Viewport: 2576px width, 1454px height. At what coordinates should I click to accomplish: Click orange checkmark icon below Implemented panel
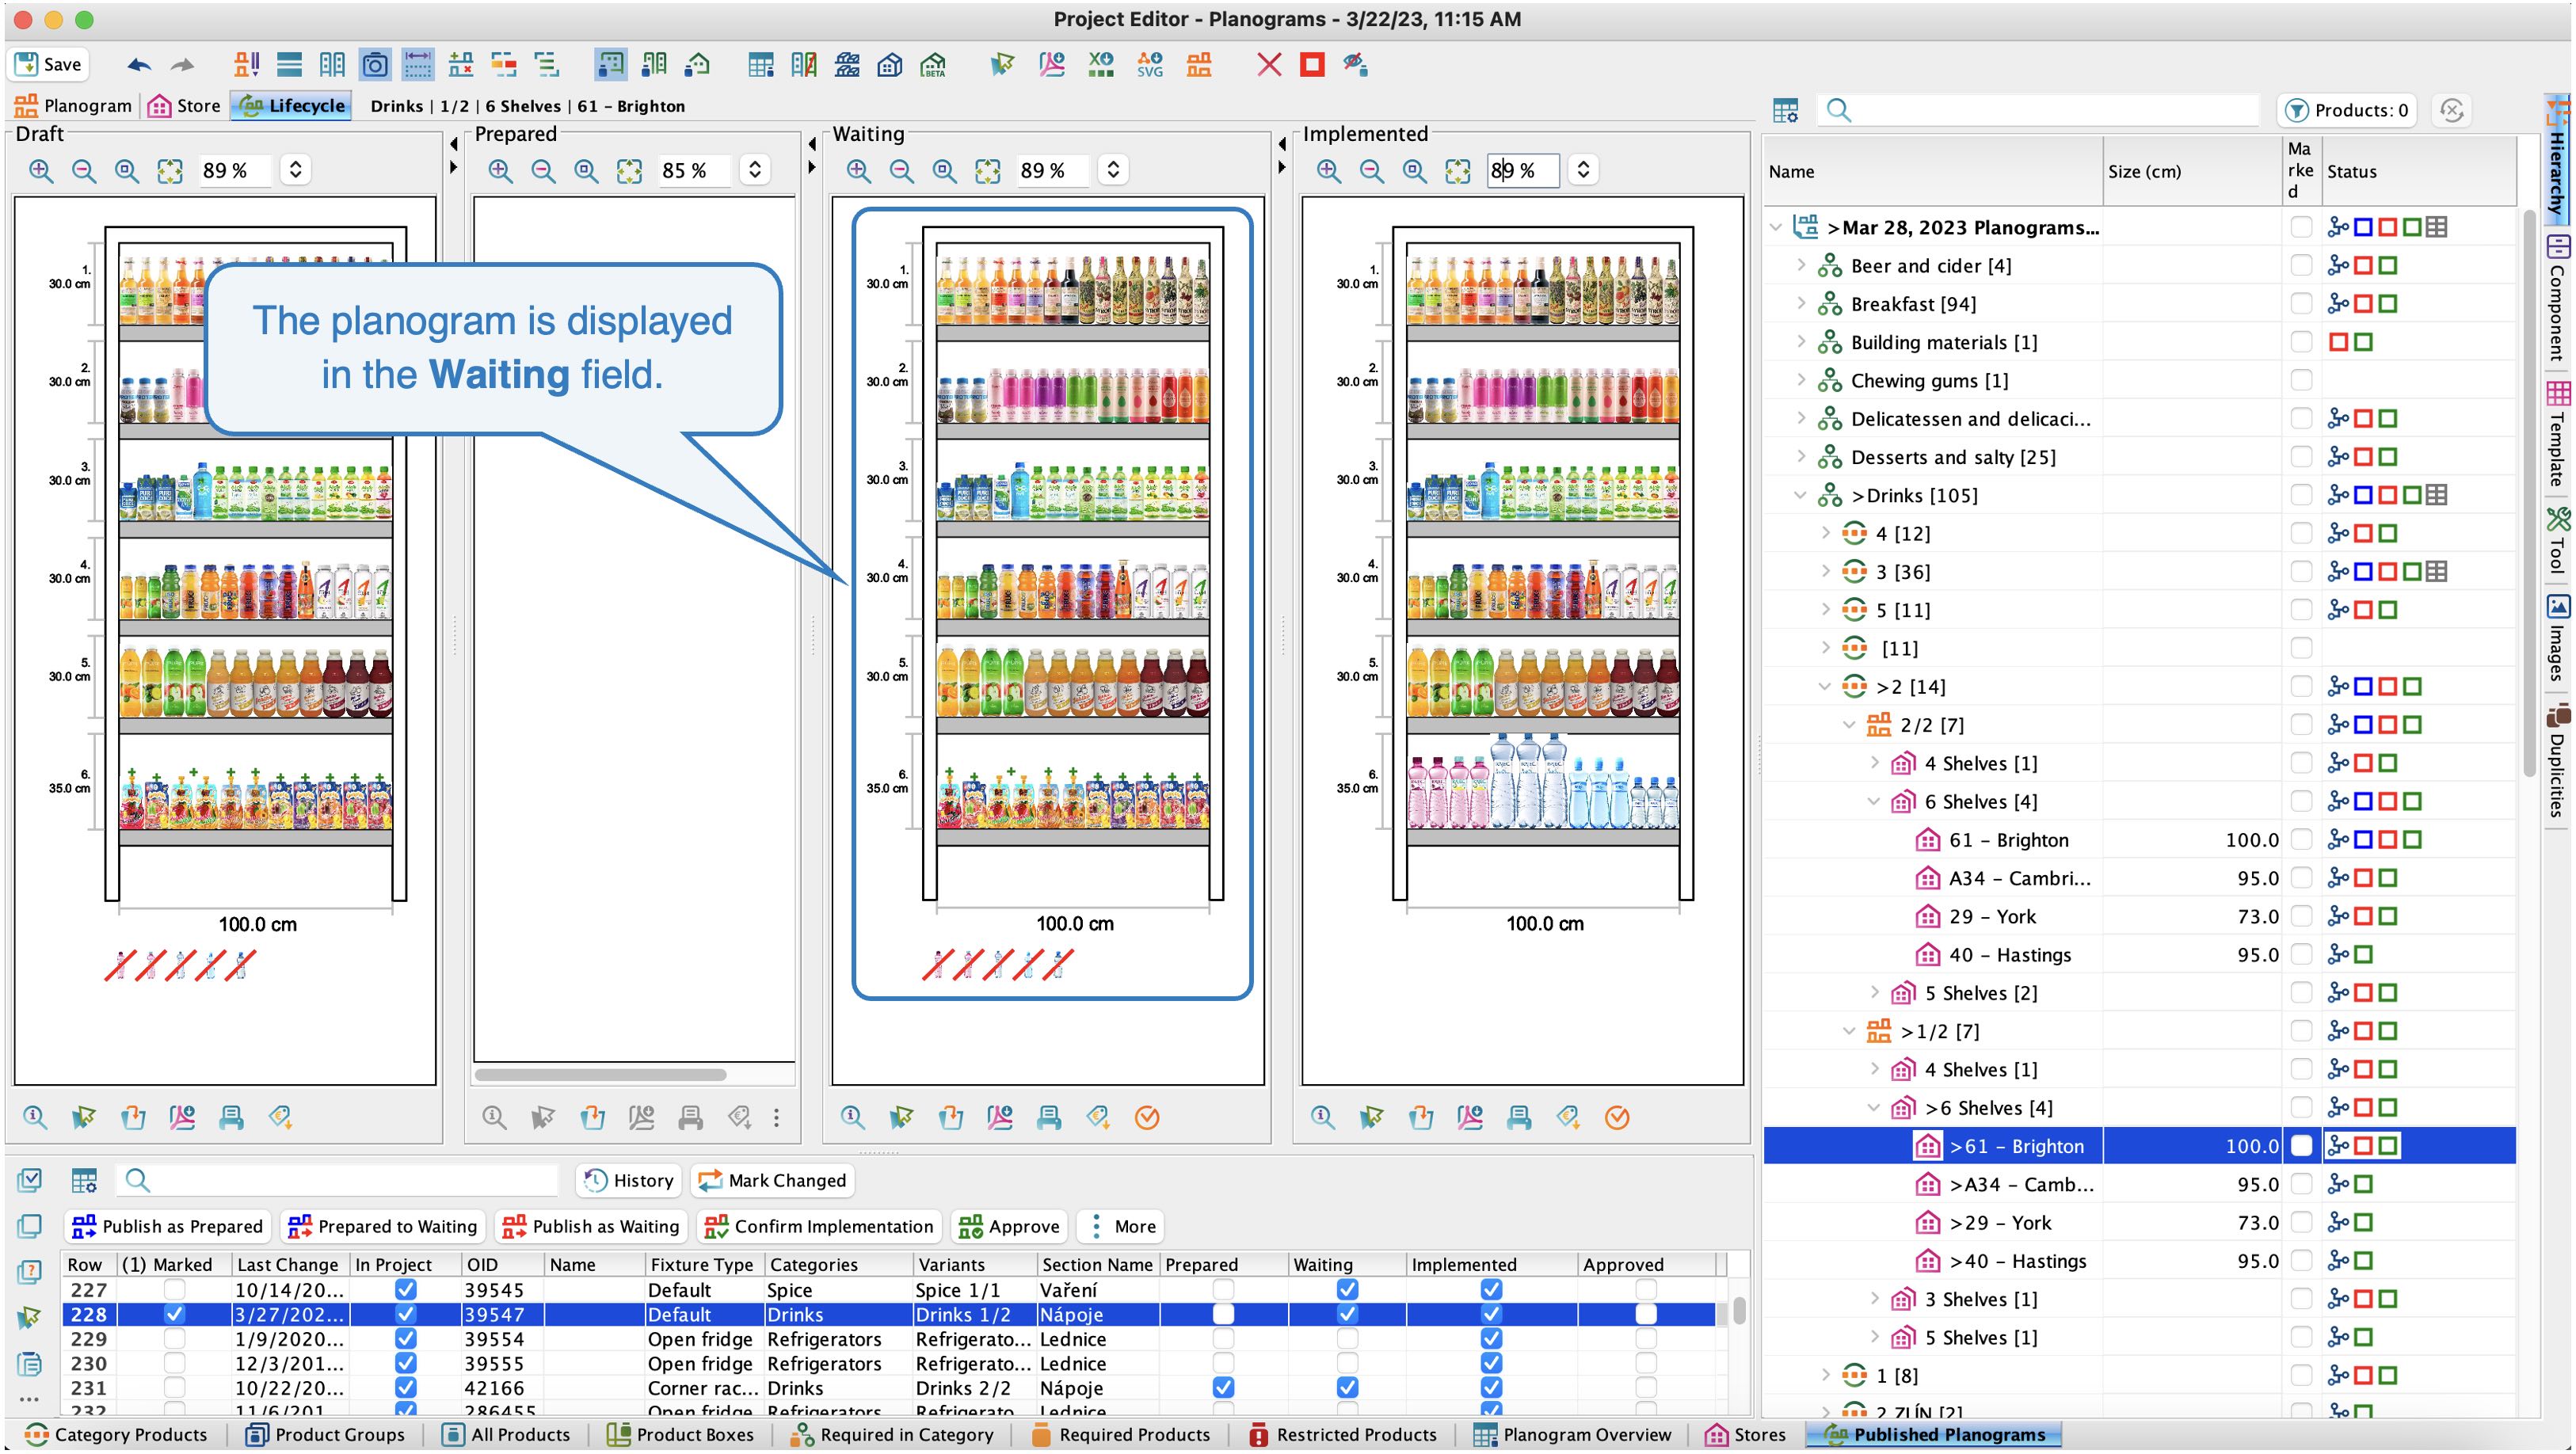pos(1616,1117)
